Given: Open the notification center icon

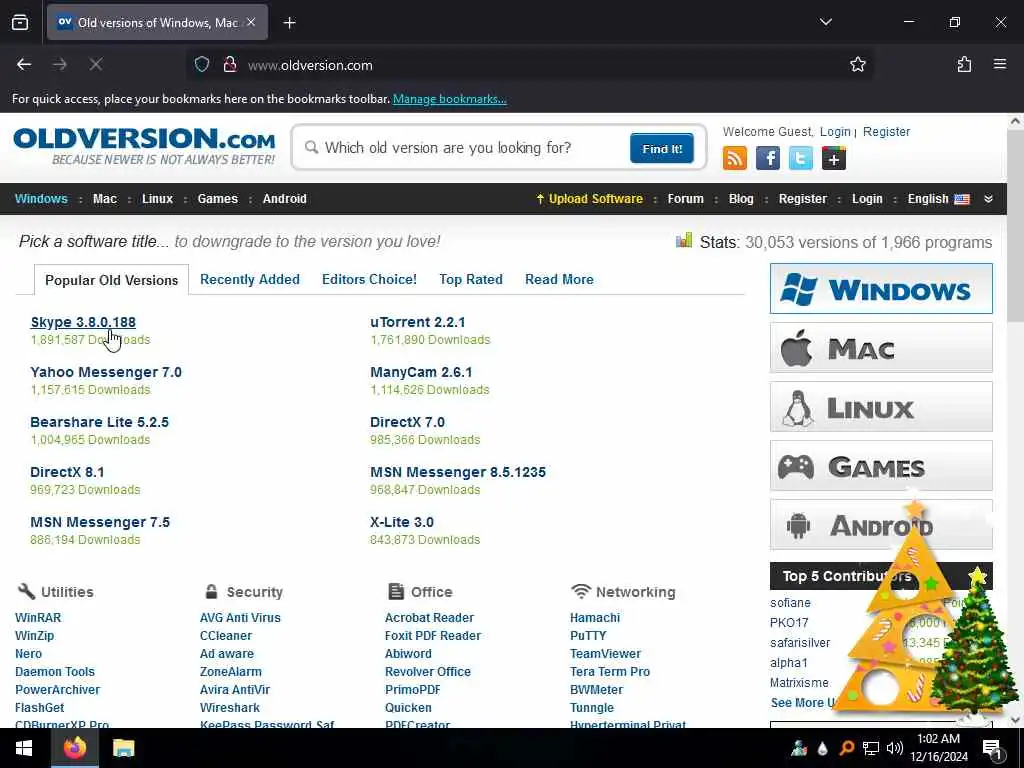Looking at the screenshot, I should pyautogui.click(x=992, y=749).
